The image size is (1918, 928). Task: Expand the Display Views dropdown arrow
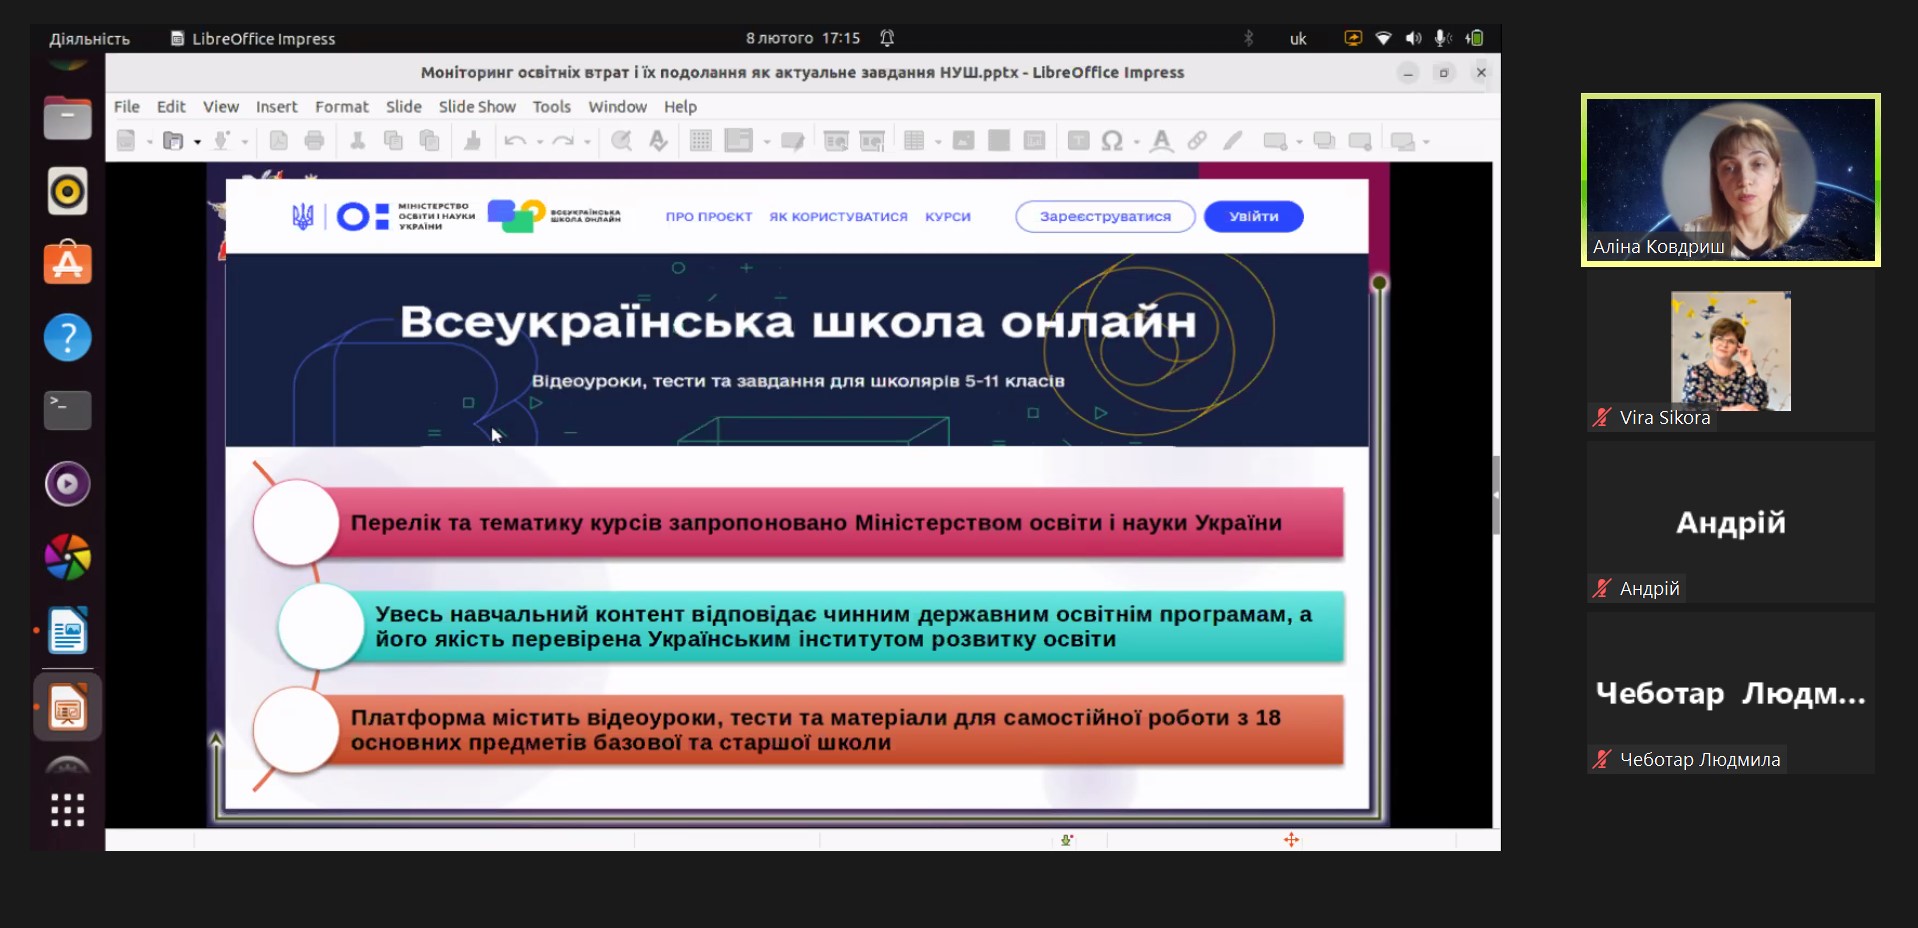[x=767, y=142]
